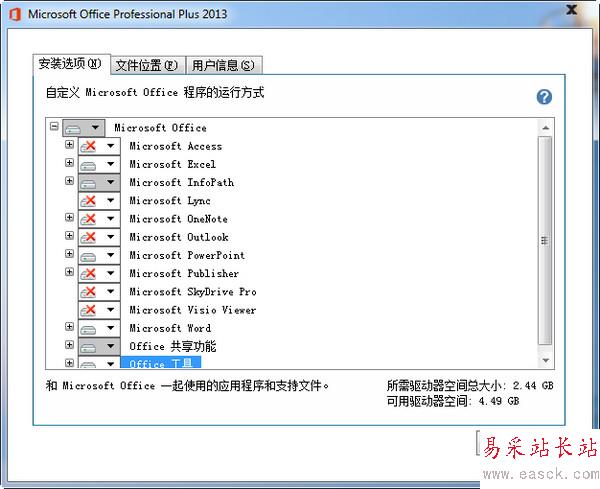The width and height of the screenshot is (600, 489).
Task: Open install-state dropdown for Microsoft Excel
Action: tap(99, 164)
